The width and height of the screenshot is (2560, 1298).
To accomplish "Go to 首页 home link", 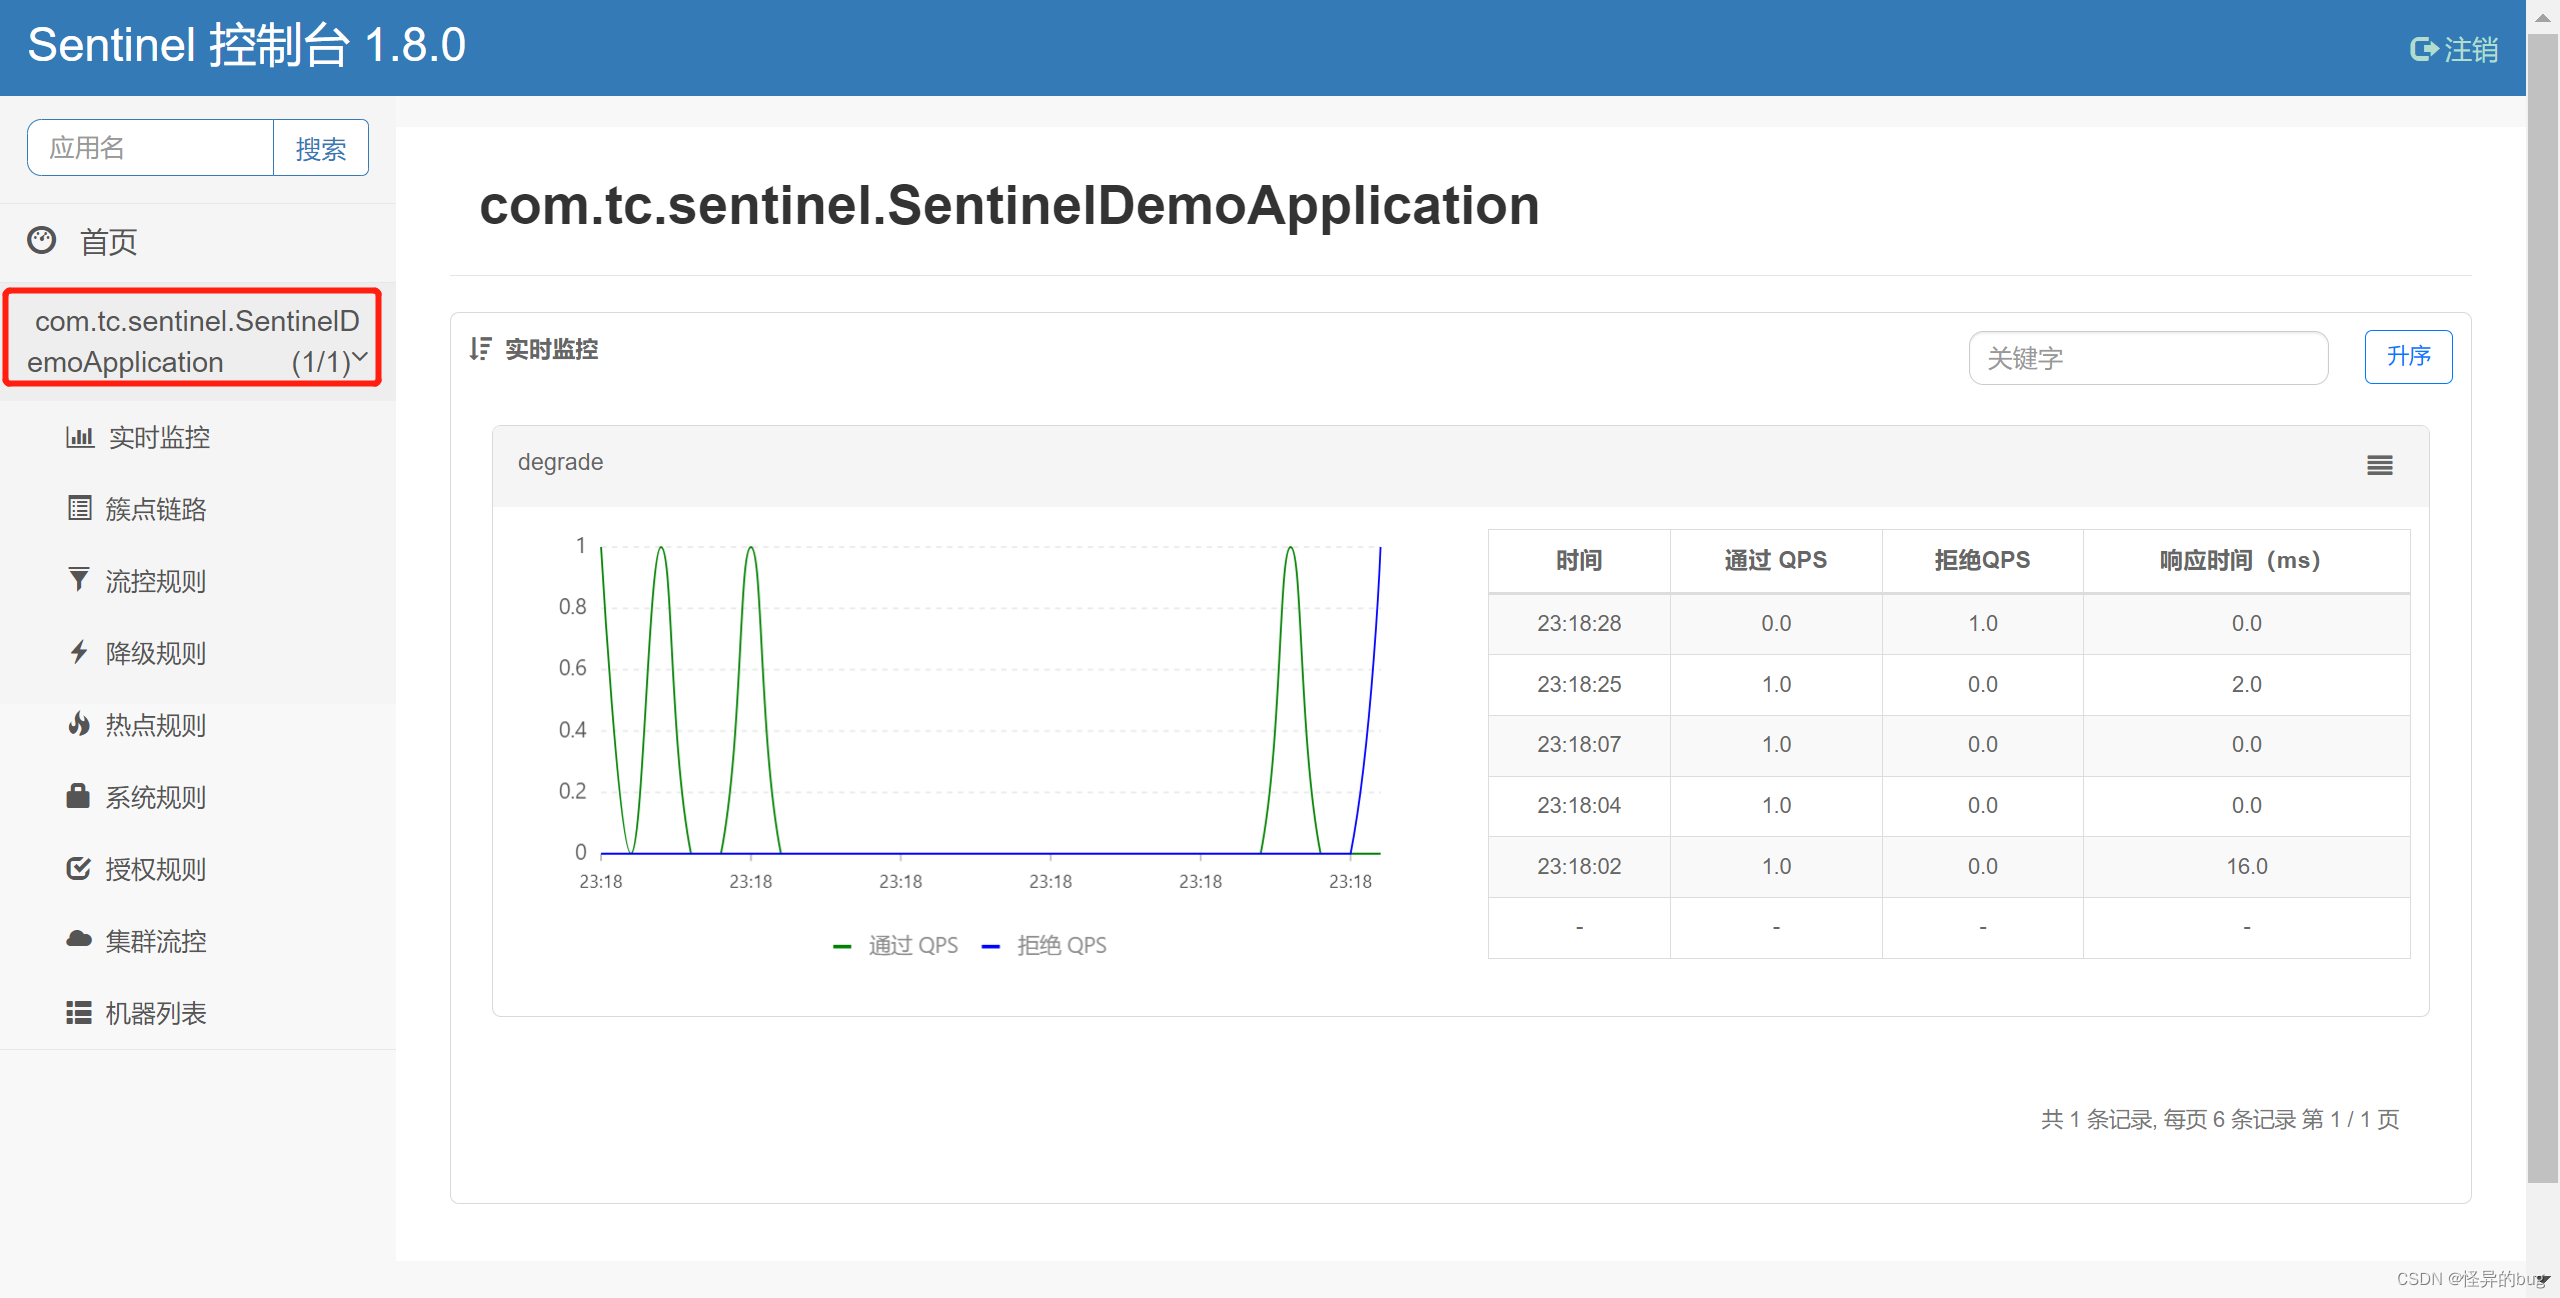I will (x=108, y=241).
